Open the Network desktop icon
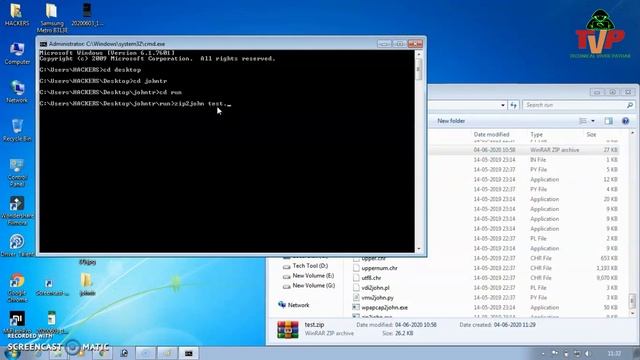 point(17,91)
